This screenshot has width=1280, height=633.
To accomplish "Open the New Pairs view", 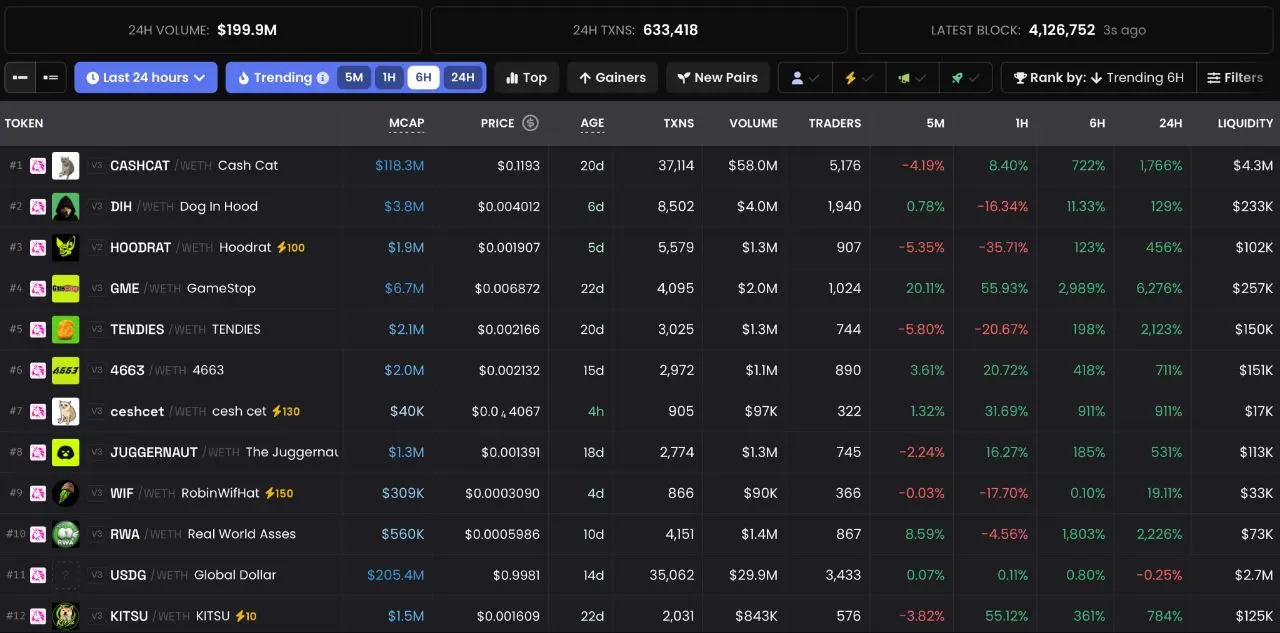I will [717, 77].
